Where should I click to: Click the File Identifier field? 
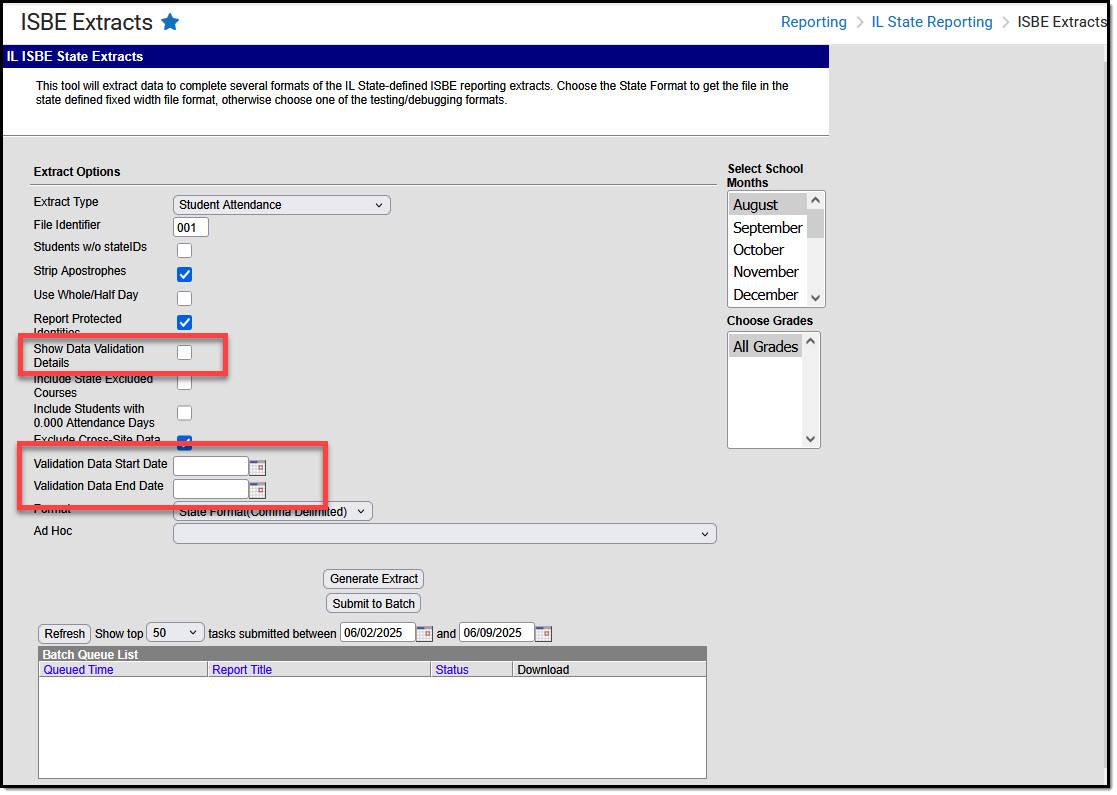(x=191, y=227)
